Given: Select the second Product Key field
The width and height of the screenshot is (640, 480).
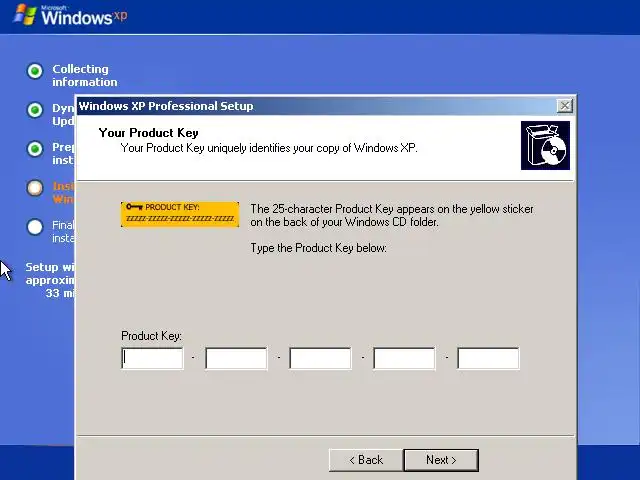Looking at the screenshot, I should [236, 358].
